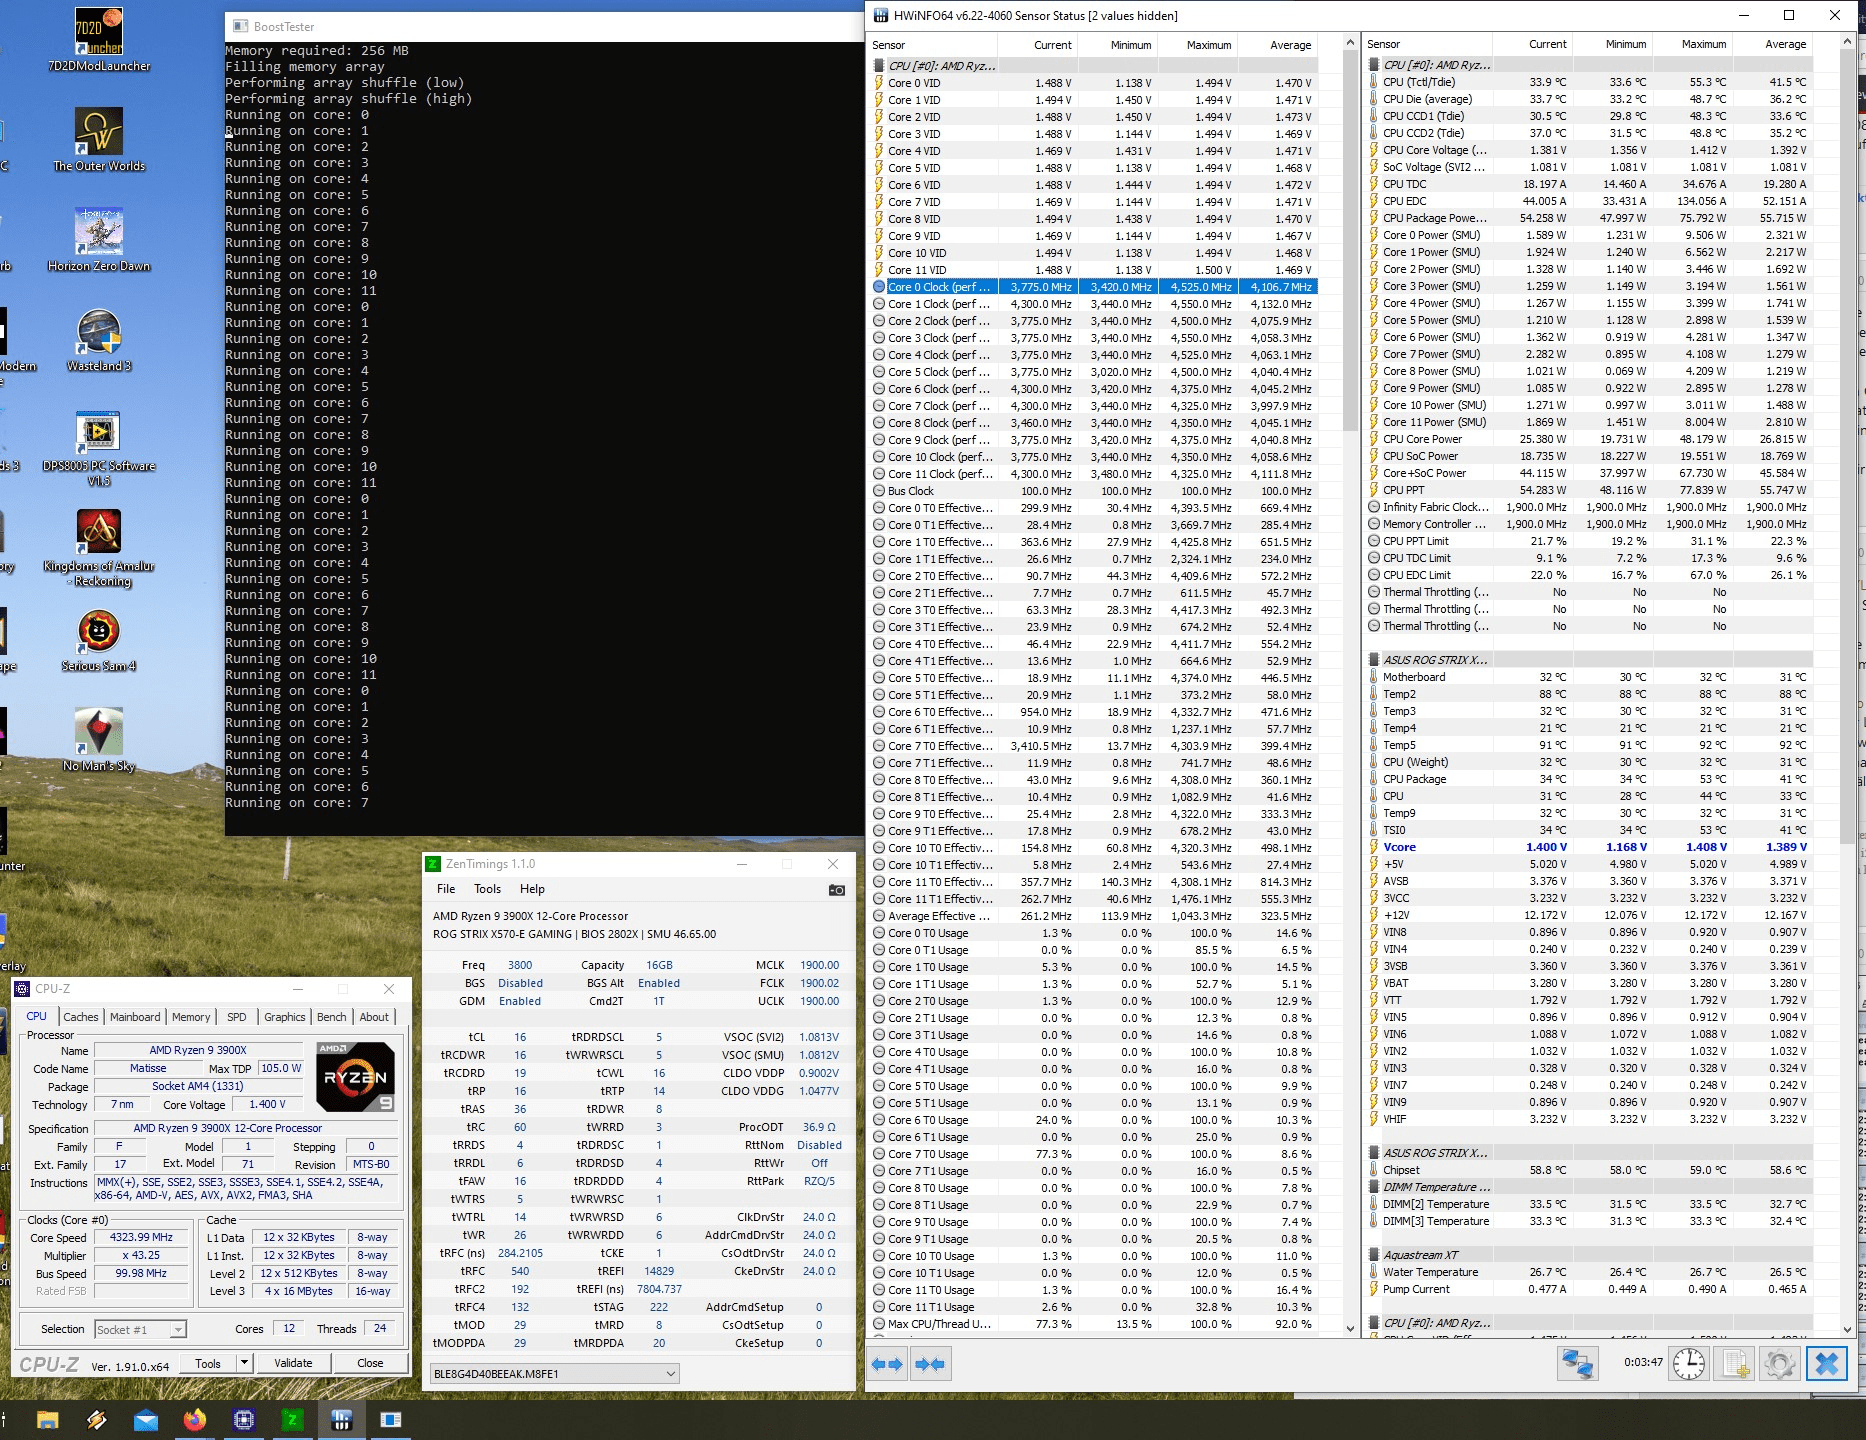Start logging with the HWiNFO sheet-plus icon

[x=1735, y=1364]
